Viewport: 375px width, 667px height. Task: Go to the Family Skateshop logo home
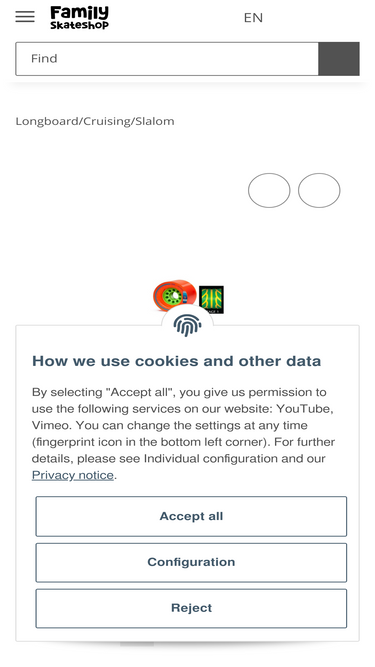pos(80,17)
